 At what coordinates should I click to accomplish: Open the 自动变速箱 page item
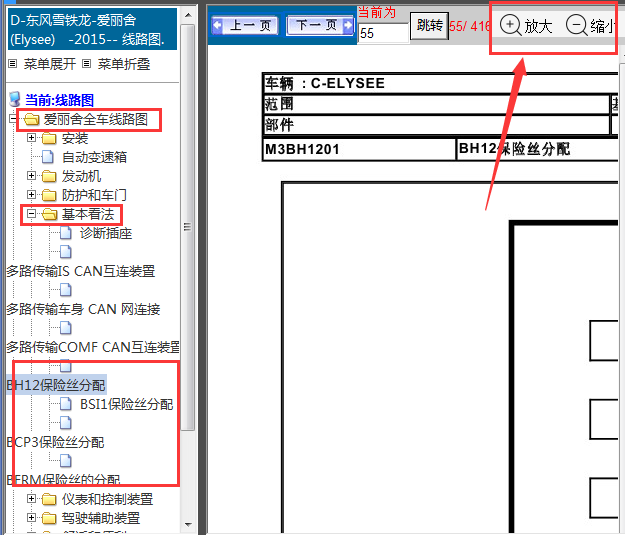[94, 157]
